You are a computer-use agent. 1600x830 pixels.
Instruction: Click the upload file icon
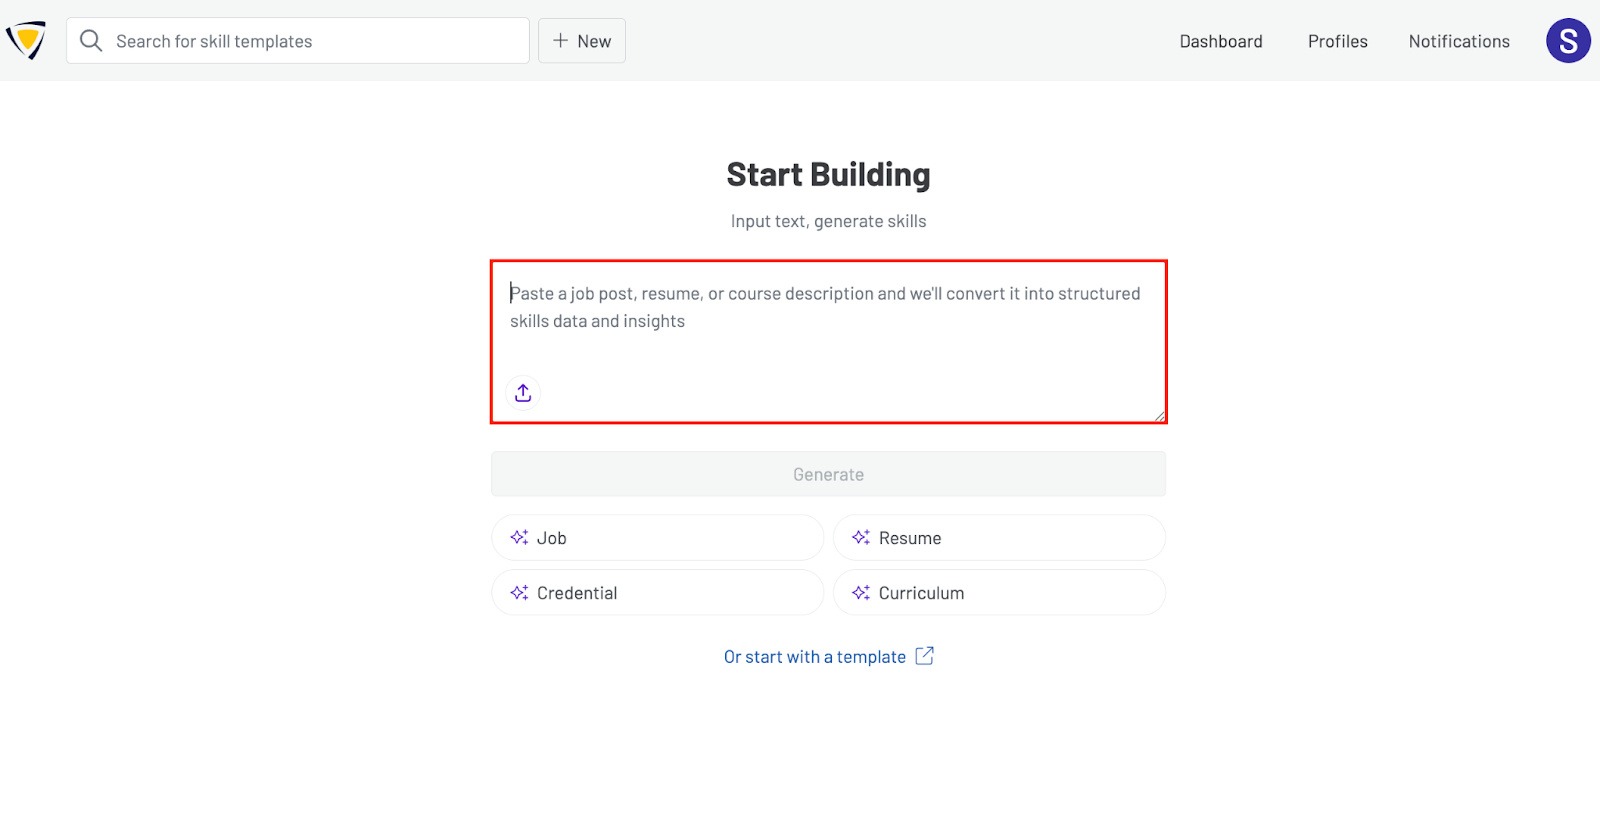pos(523,393)
